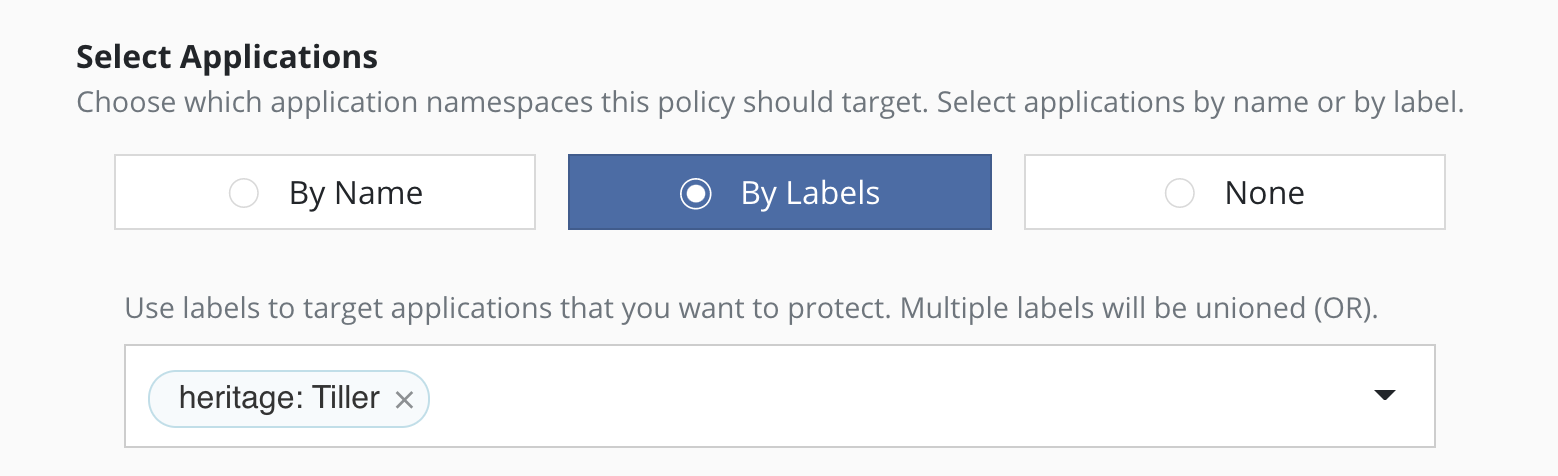Select the None radio button

coord(1180,193)
